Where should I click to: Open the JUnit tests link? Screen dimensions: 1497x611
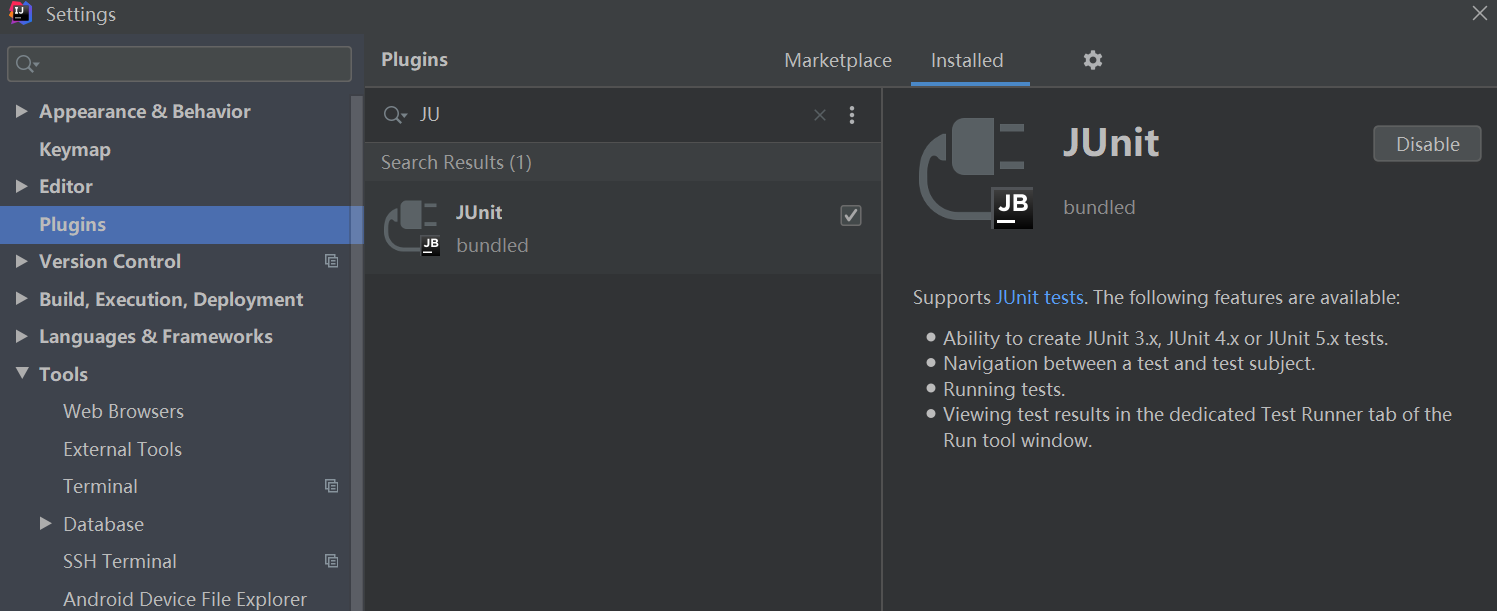coord(1039,297)
